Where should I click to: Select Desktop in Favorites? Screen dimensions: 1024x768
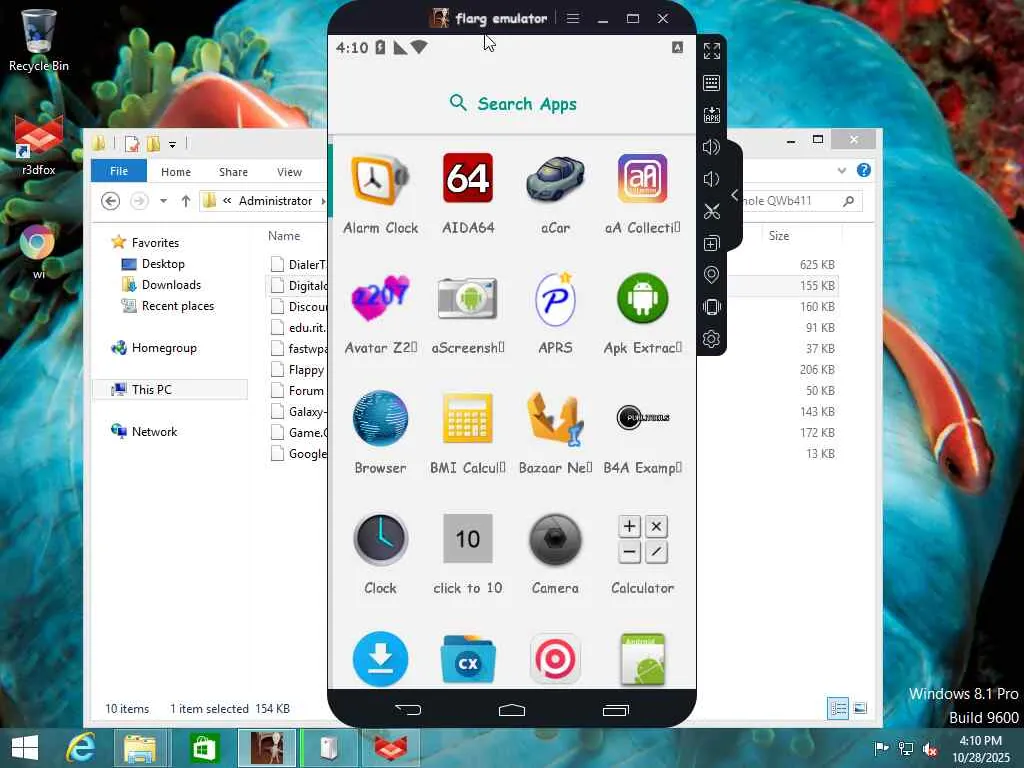pos(163,264)
